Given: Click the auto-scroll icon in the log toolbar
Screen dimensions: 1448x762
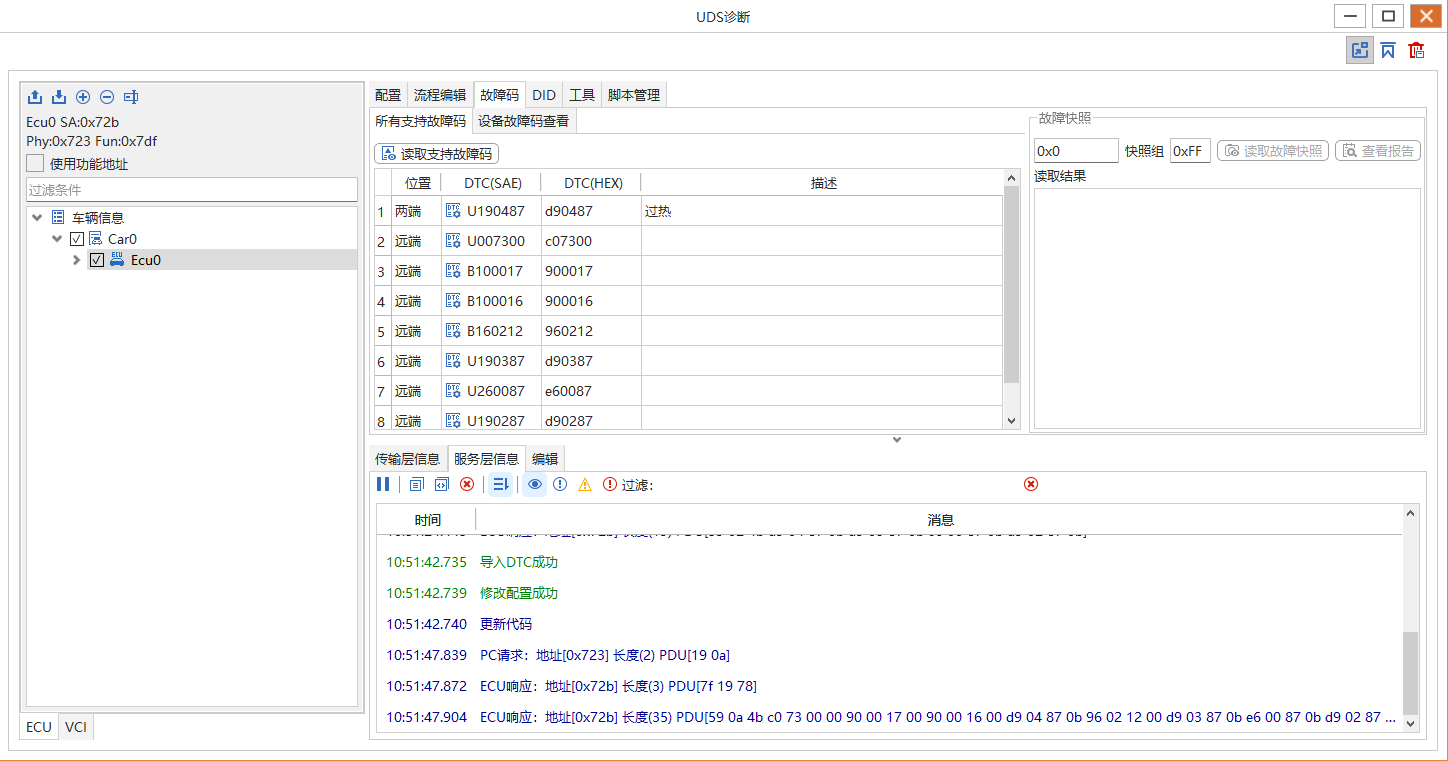Looking at the screenshot, I should tap(501, 484).
